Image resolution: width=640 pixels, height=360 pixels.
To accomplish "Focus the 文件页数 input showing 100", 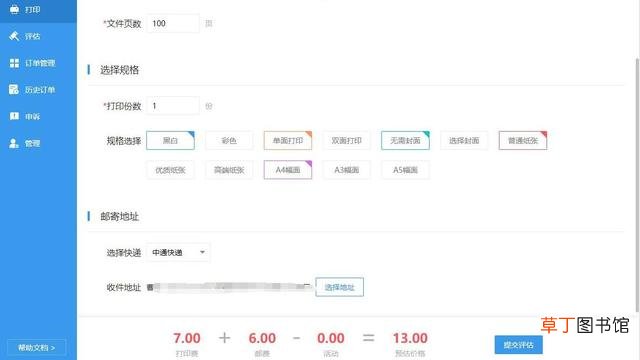I will 173,24.
